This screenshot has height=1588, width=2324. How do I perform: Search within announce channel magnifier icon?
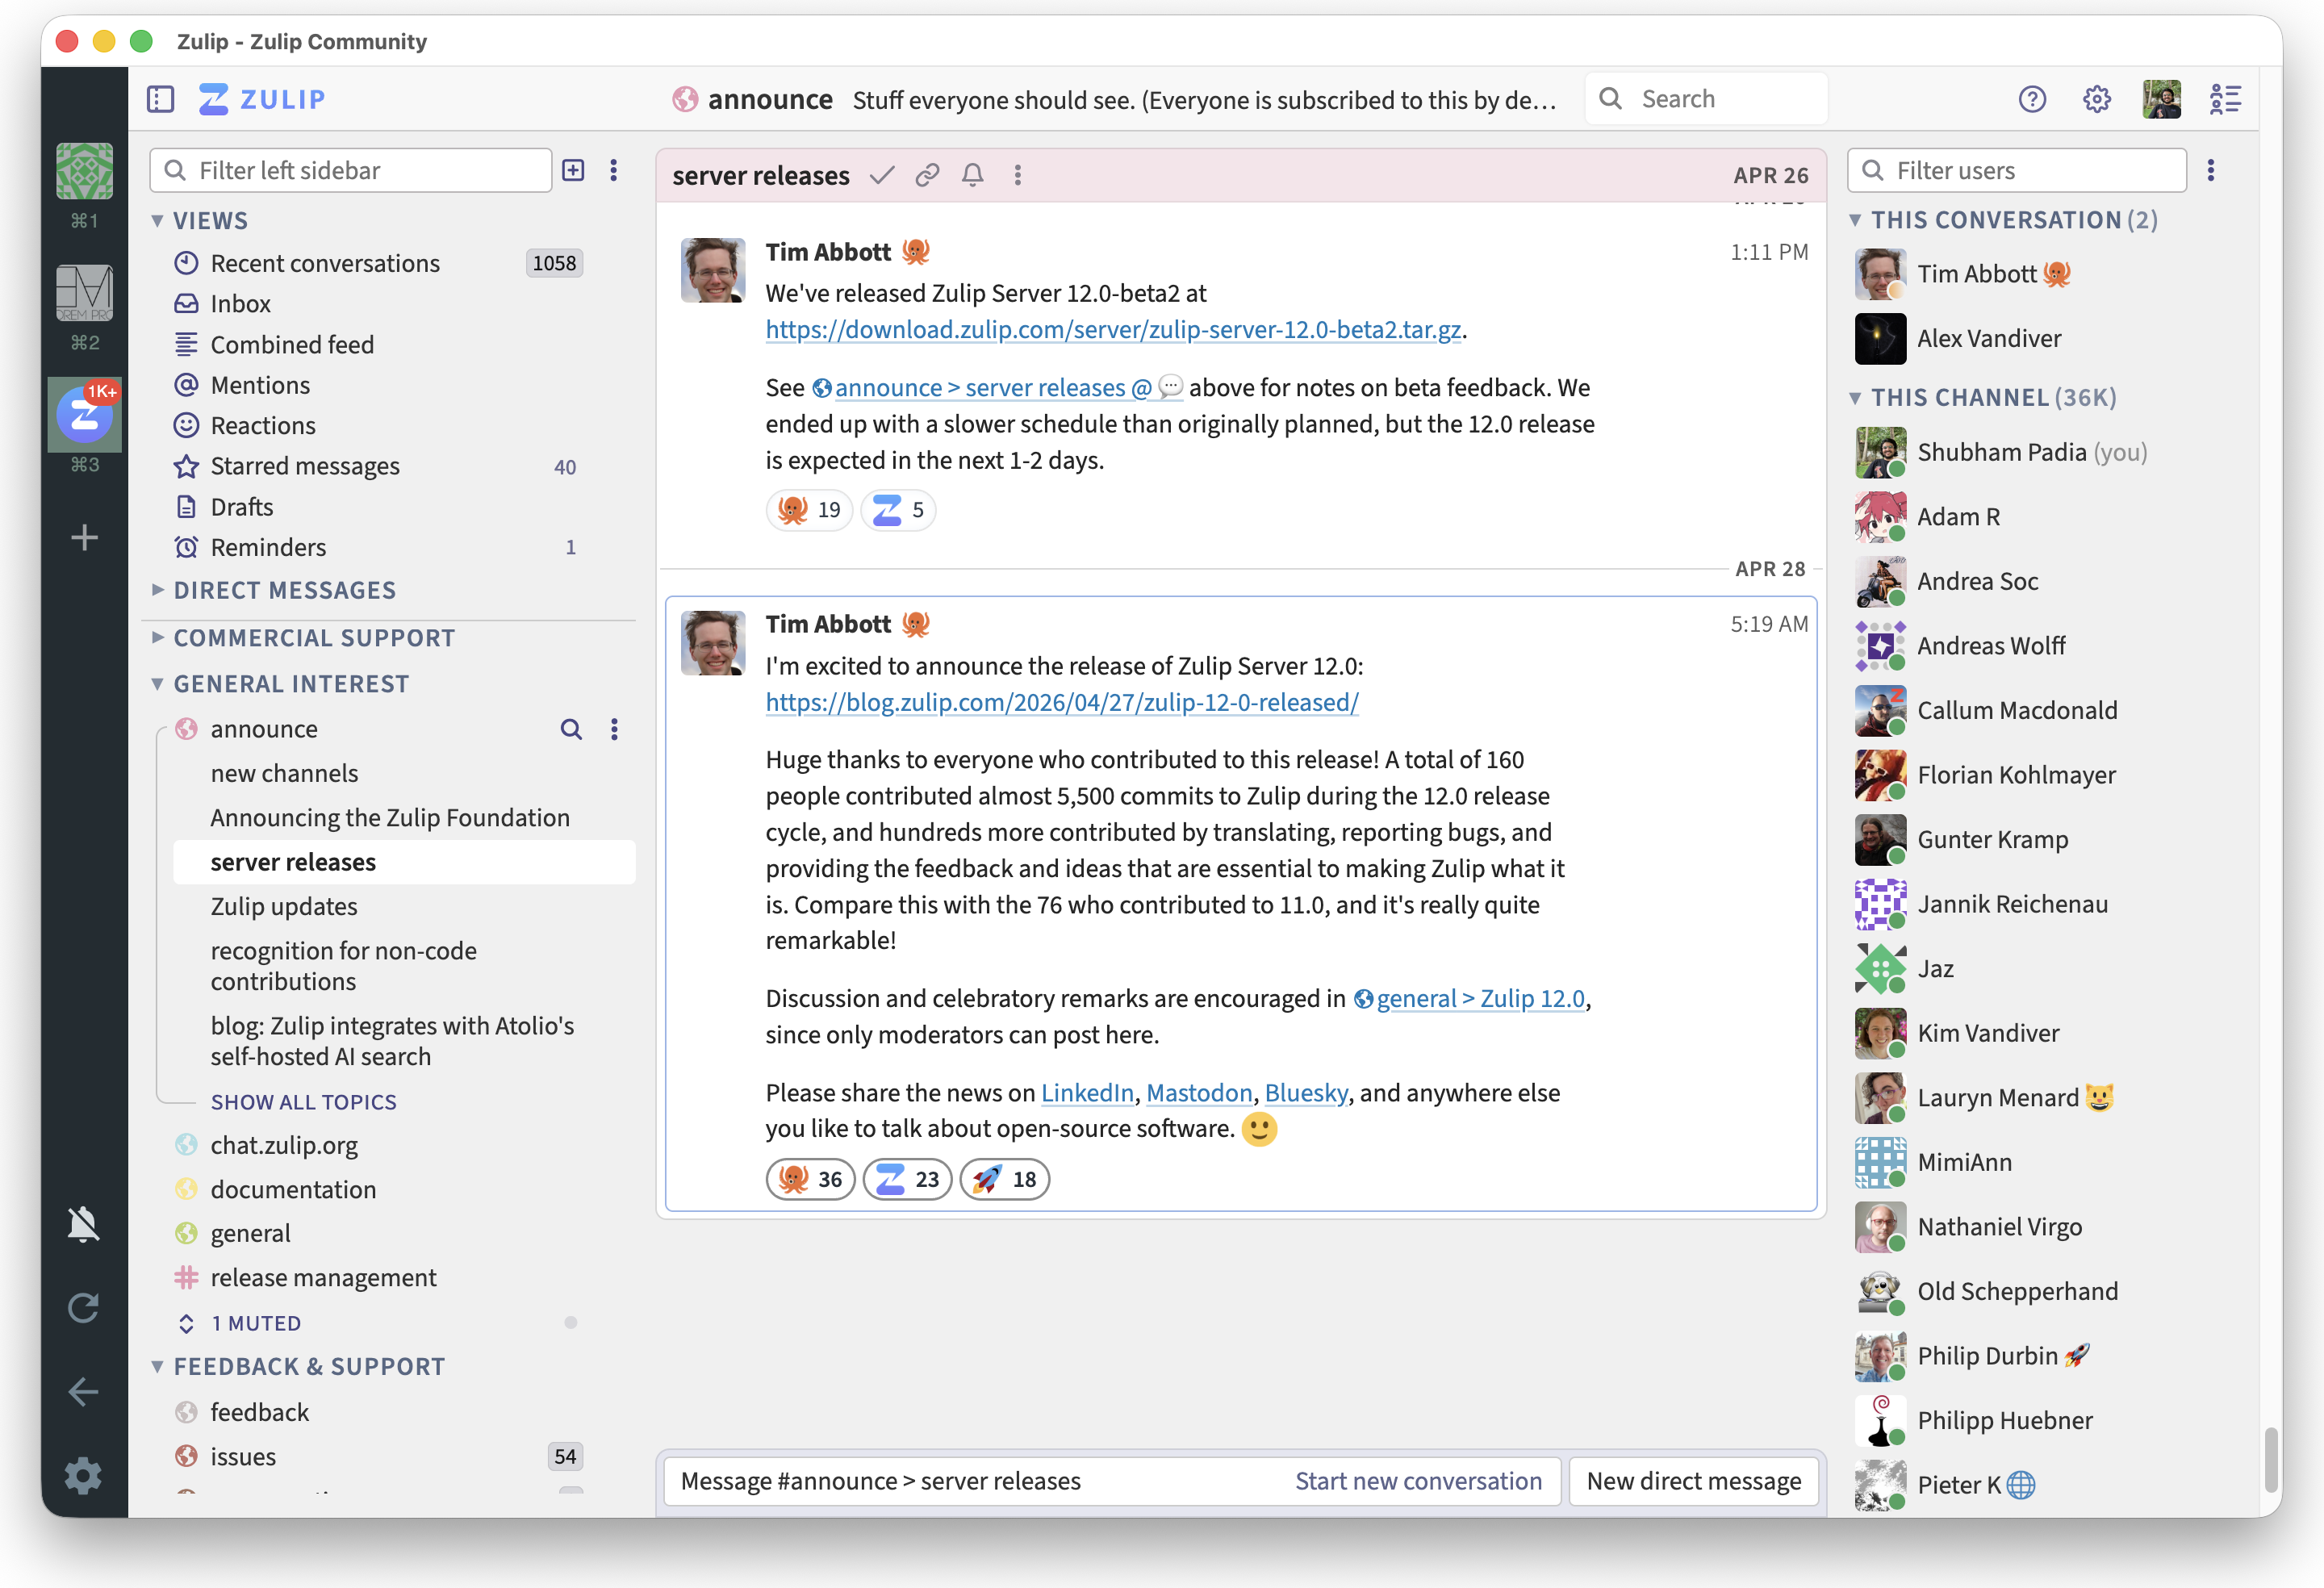click(x=571, y=729)
